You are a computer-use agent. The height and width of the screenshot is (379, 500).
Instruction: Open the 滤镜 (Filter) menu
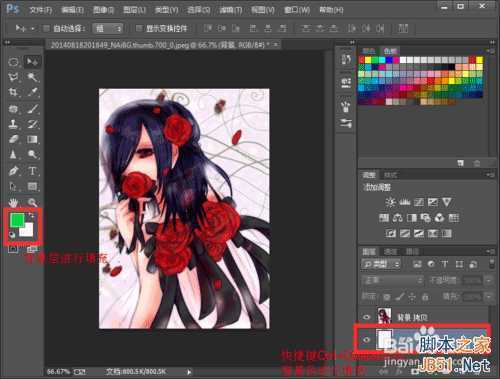[x=231, y=10]
